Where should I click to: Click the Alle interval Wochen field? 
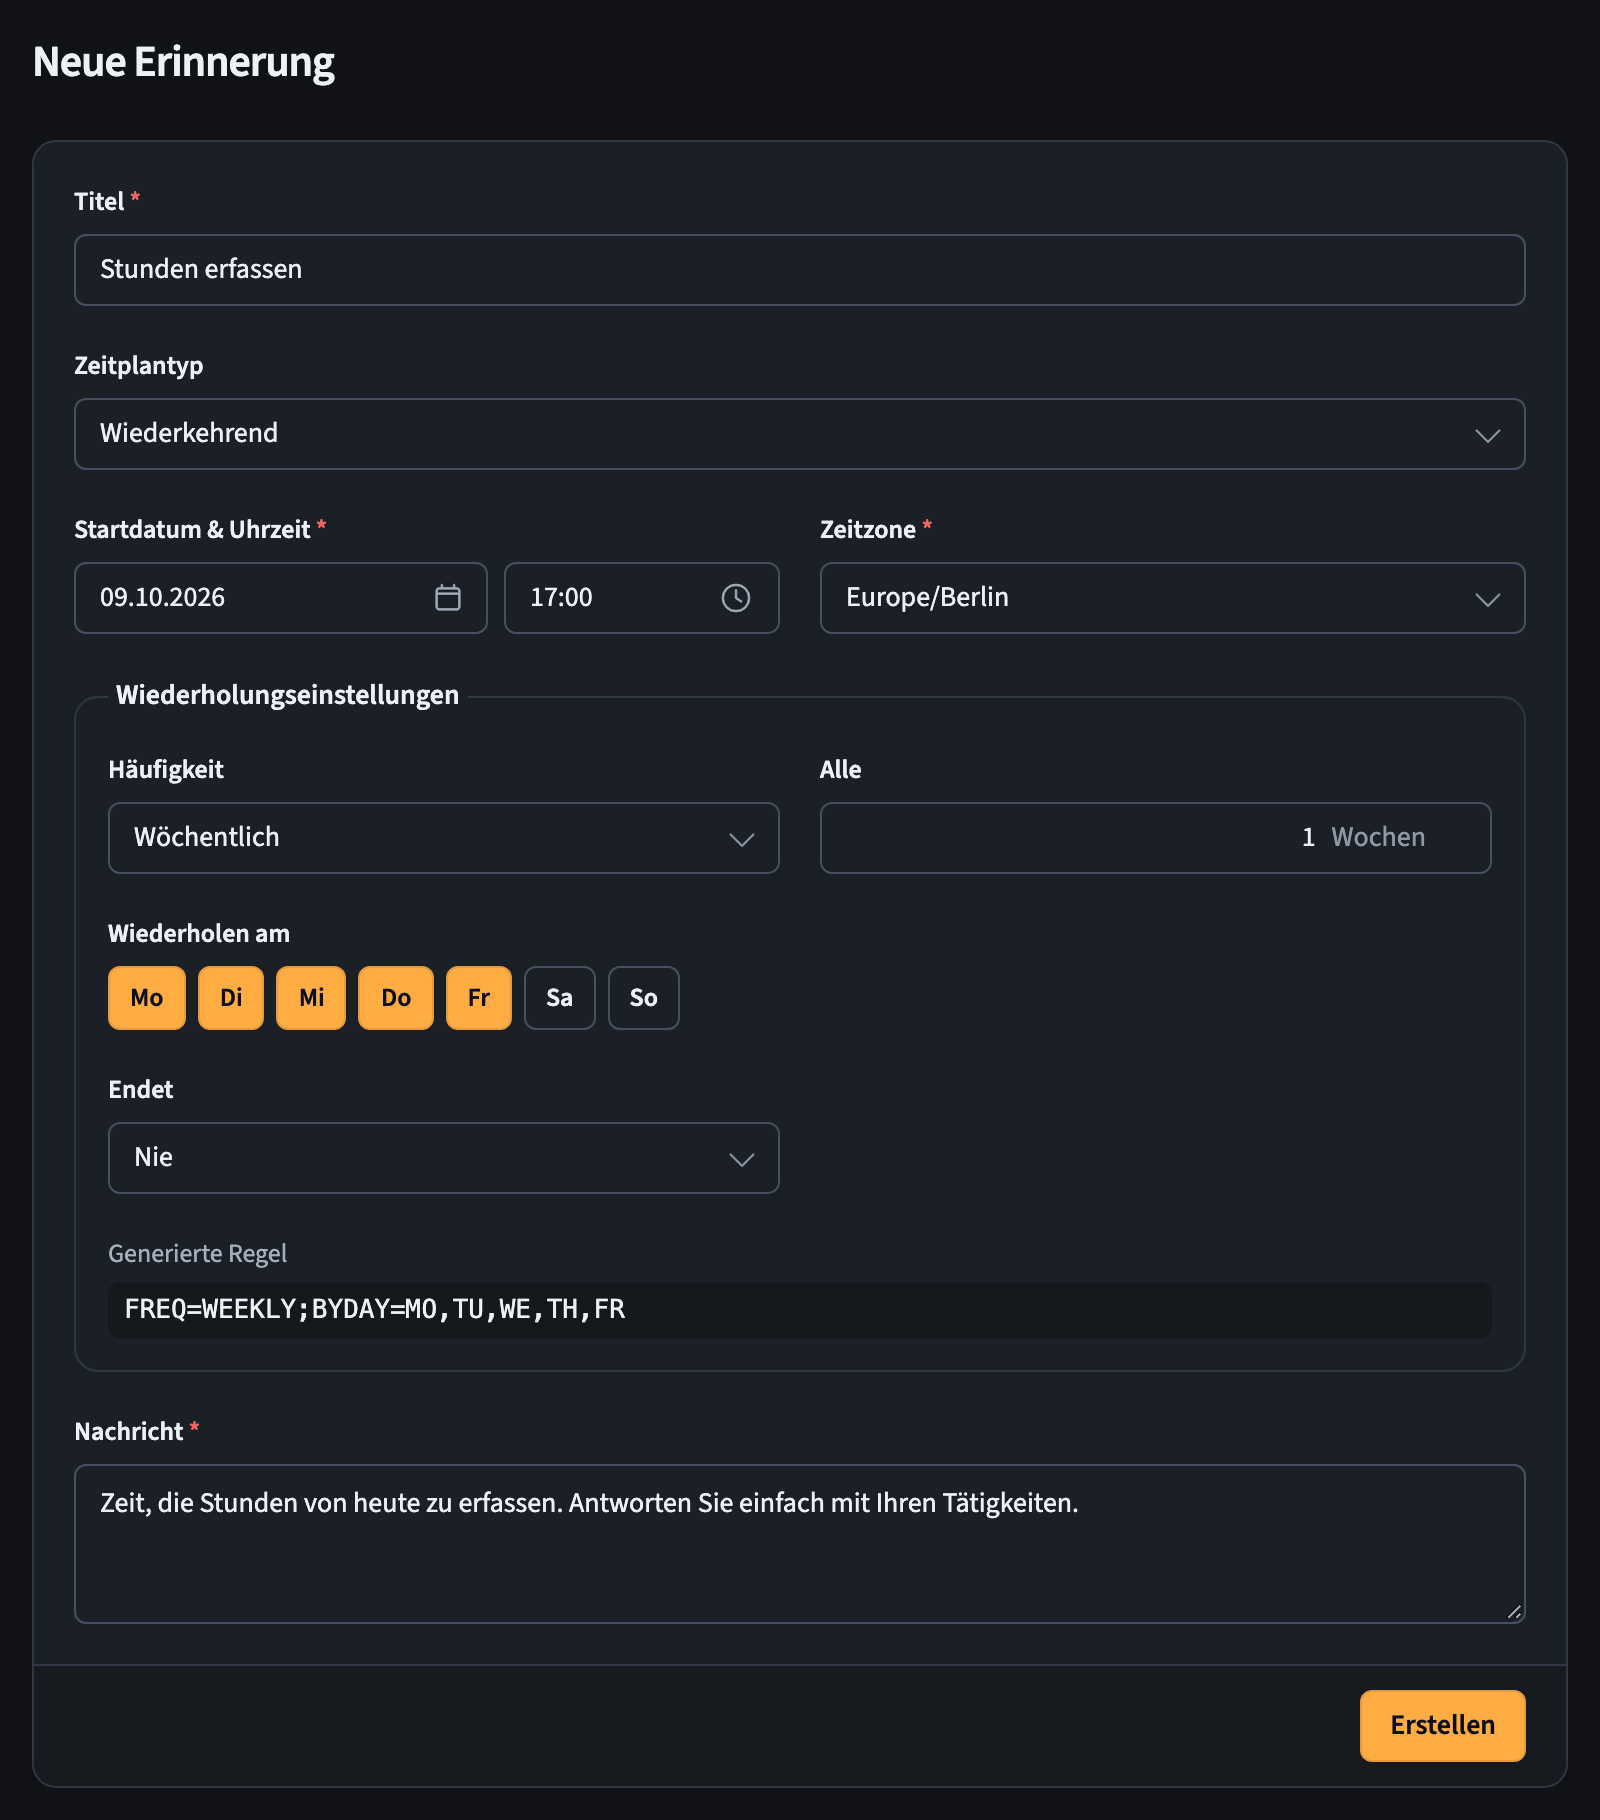1156,838
